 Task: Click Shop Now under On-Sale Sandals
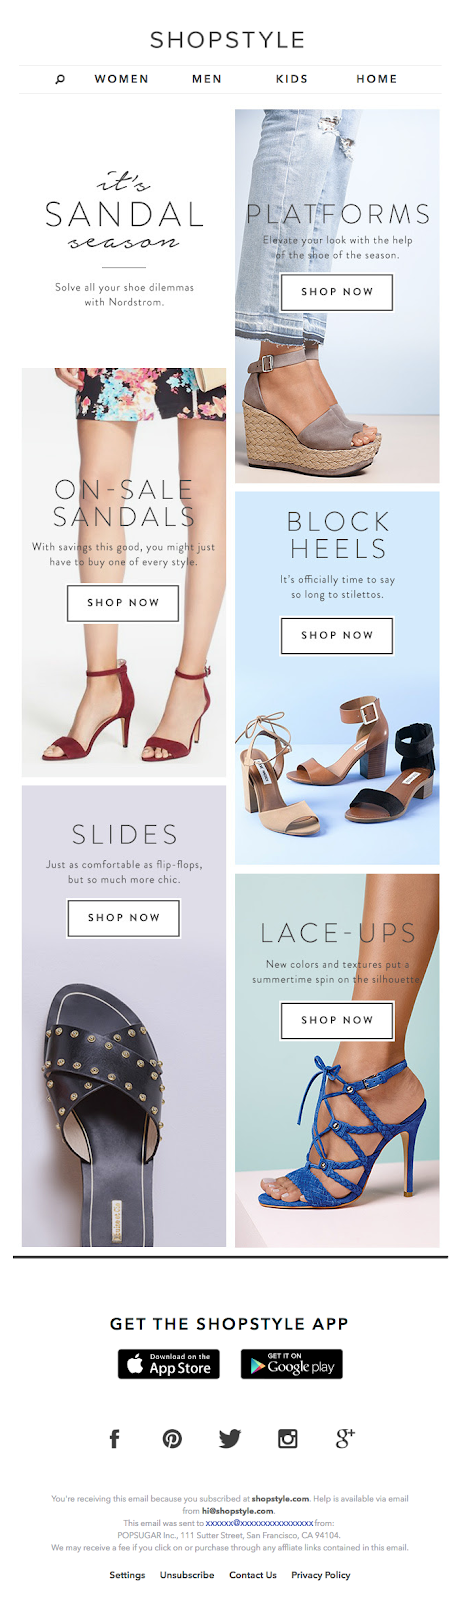(123, 603)
